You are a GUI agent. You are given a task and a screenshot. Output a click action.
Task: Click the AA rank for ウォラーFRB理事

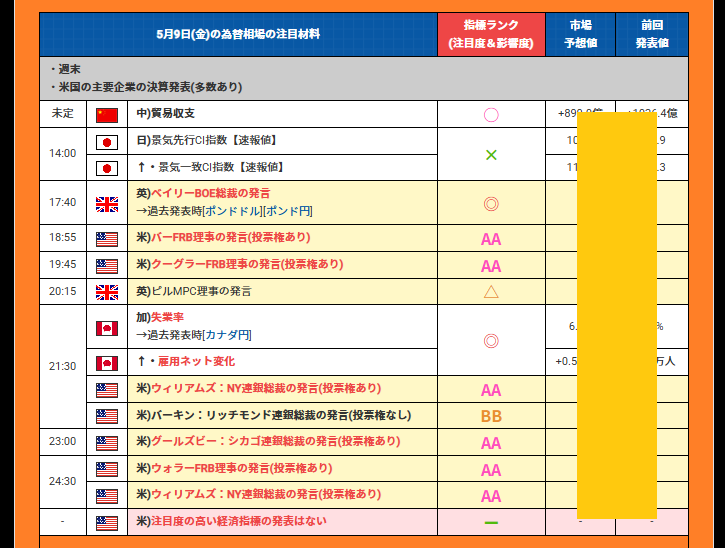point(491,470)
